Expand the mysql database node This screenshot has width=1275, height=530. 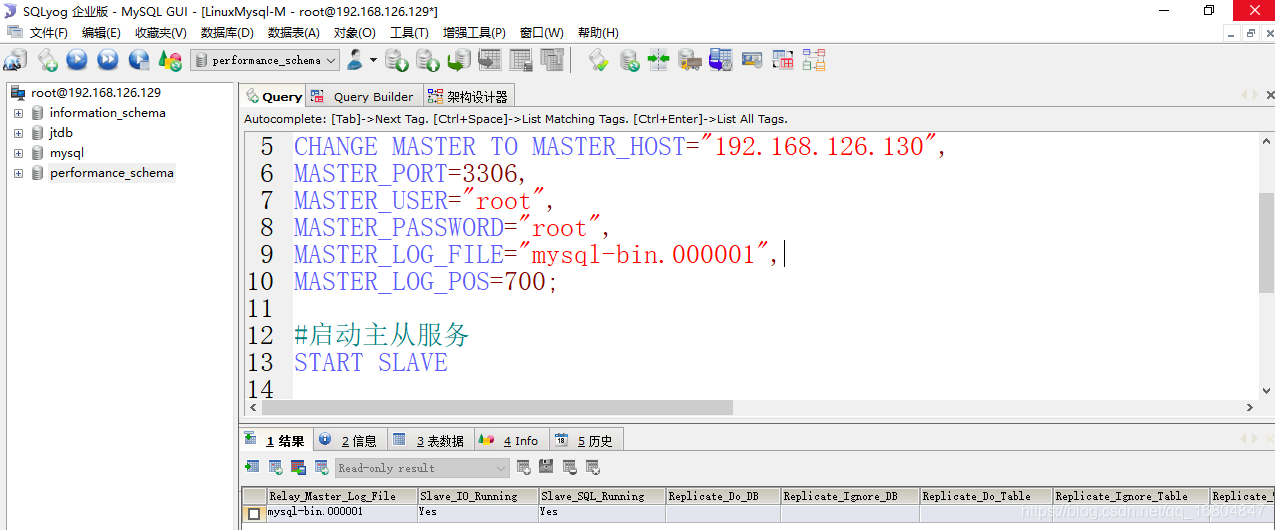pos(18,153)
